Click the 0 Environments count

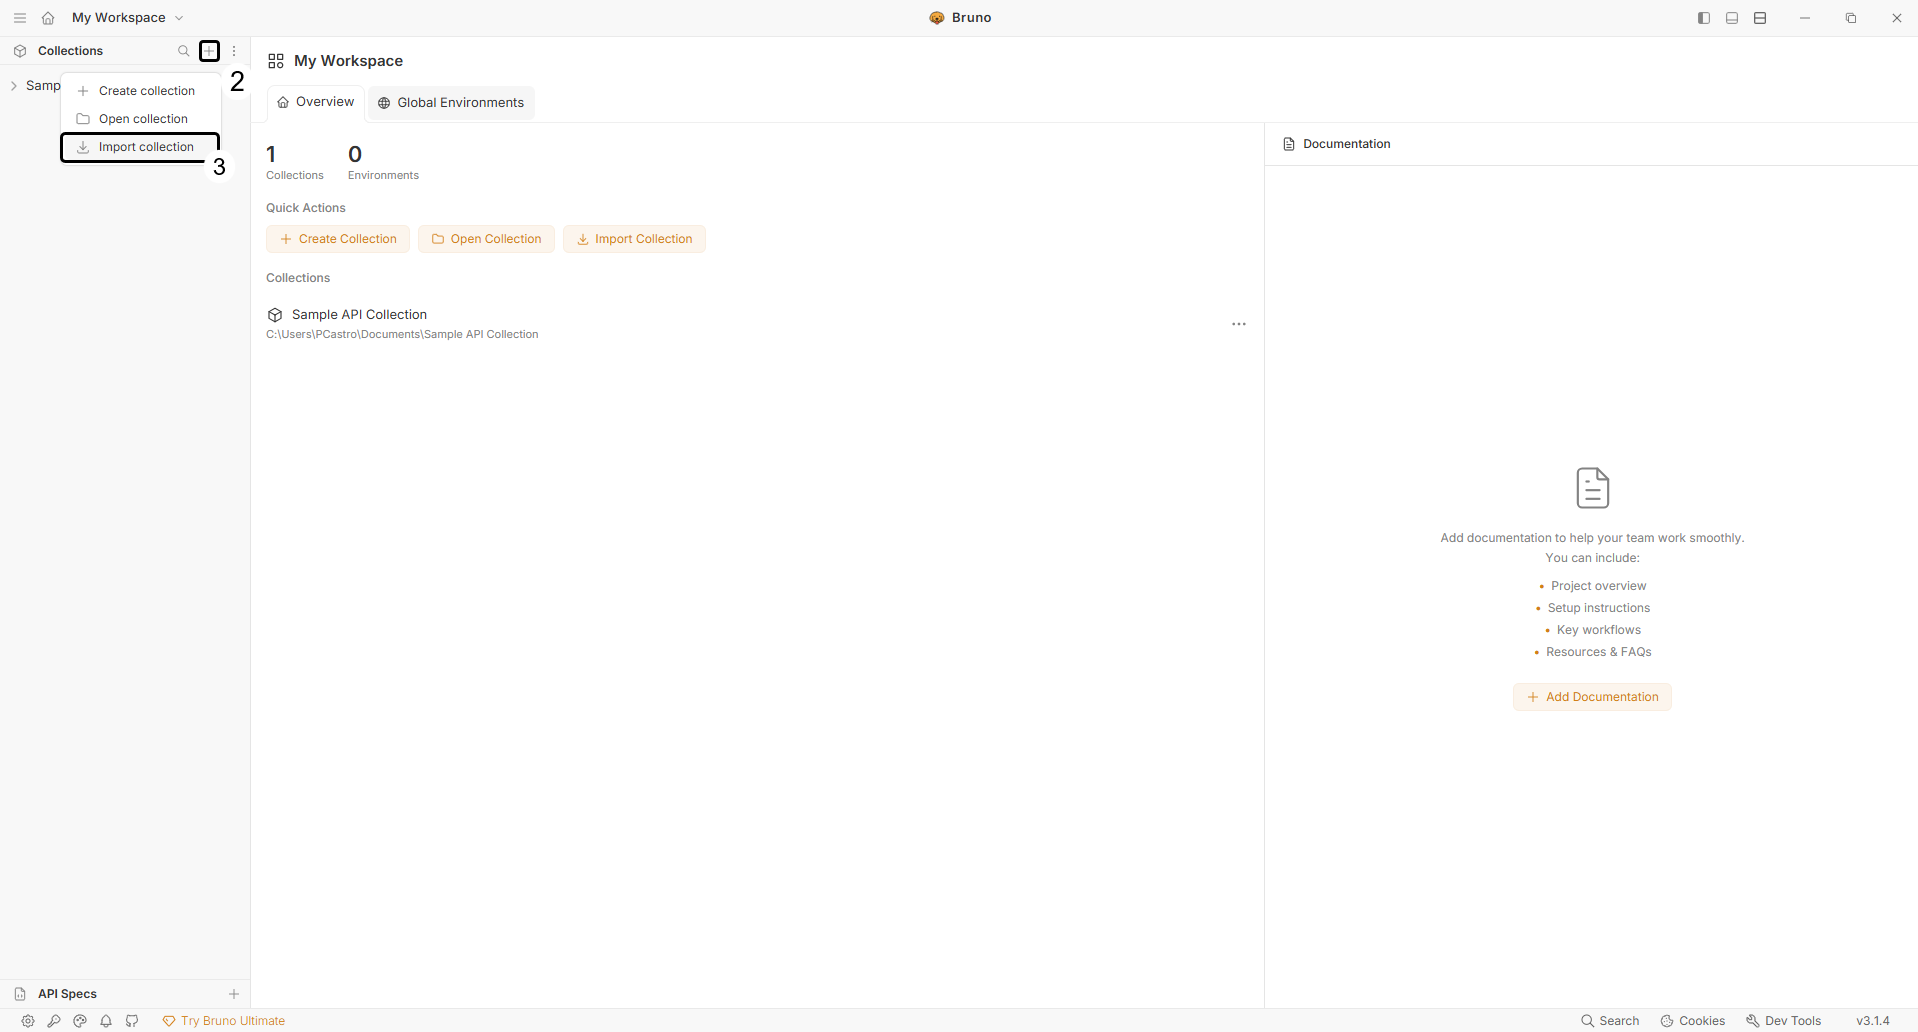[x=383, y=162]
